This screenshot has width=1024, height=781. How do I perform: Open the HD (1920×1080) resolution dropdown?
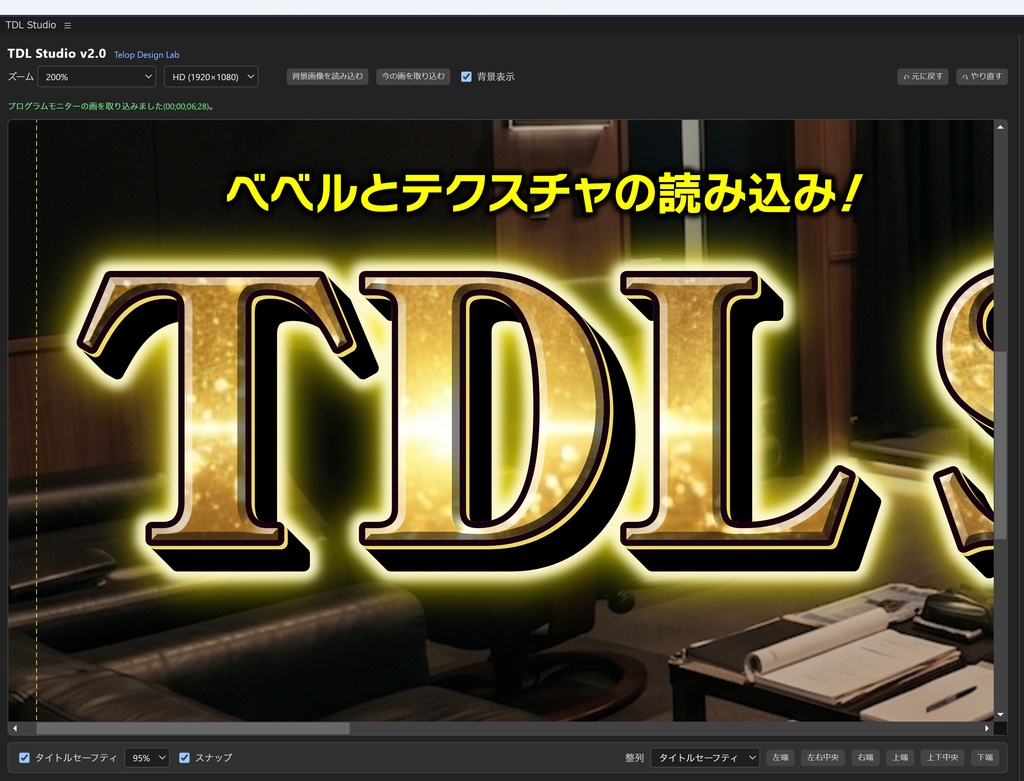pos(211,76)
